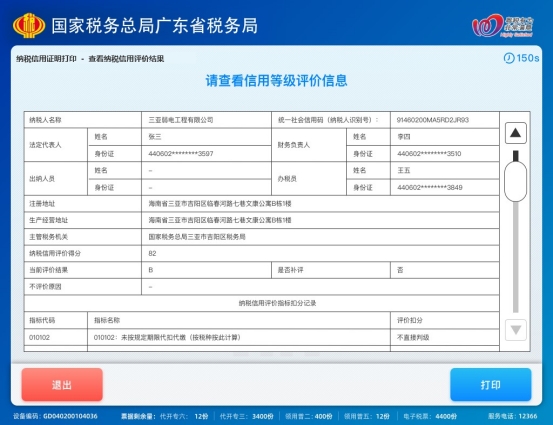Click the 代开专六 12份 status entry
Viewport: 553px width, 425px height.
coord(184,416)
